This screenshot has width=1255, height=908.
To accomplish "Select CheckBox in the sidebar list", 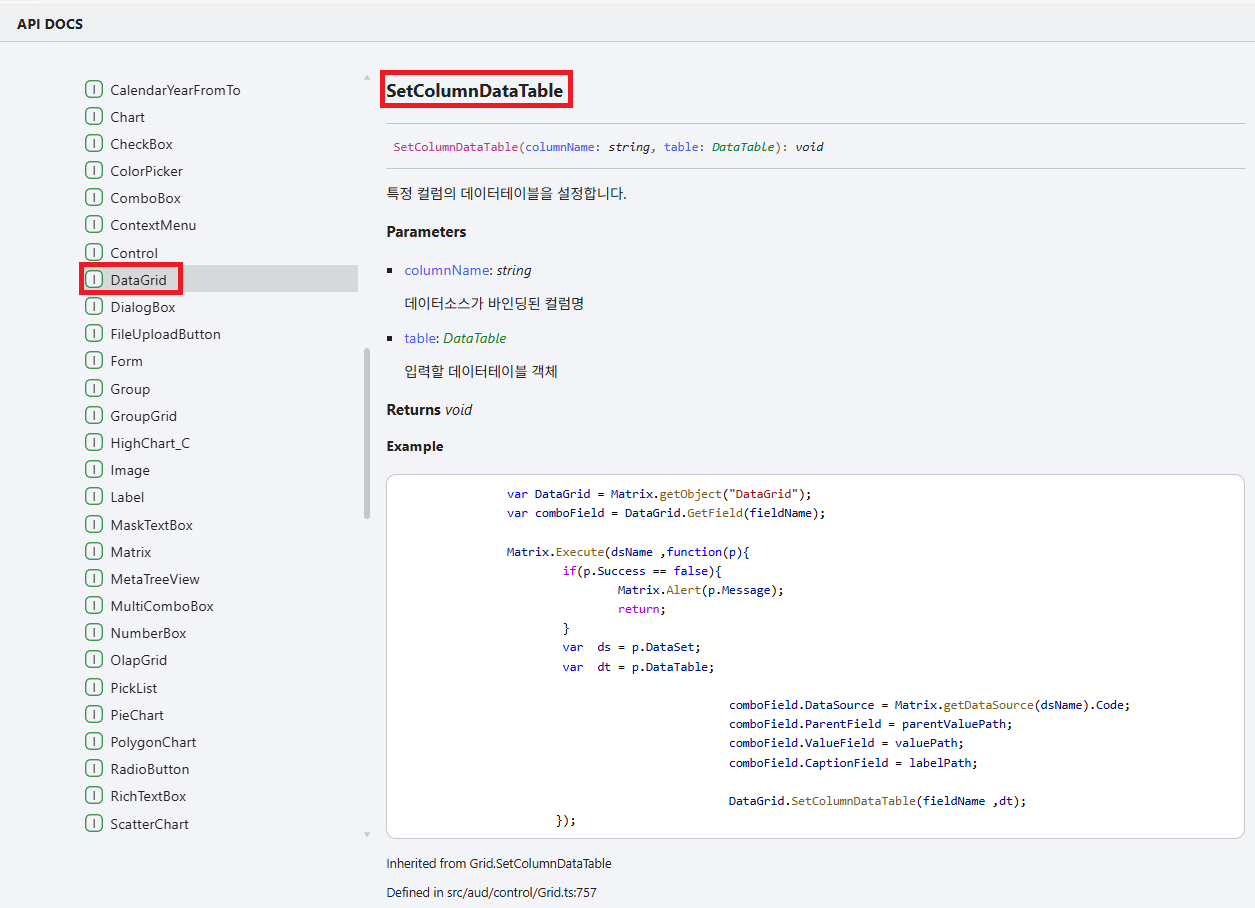I will pos(141,144).
